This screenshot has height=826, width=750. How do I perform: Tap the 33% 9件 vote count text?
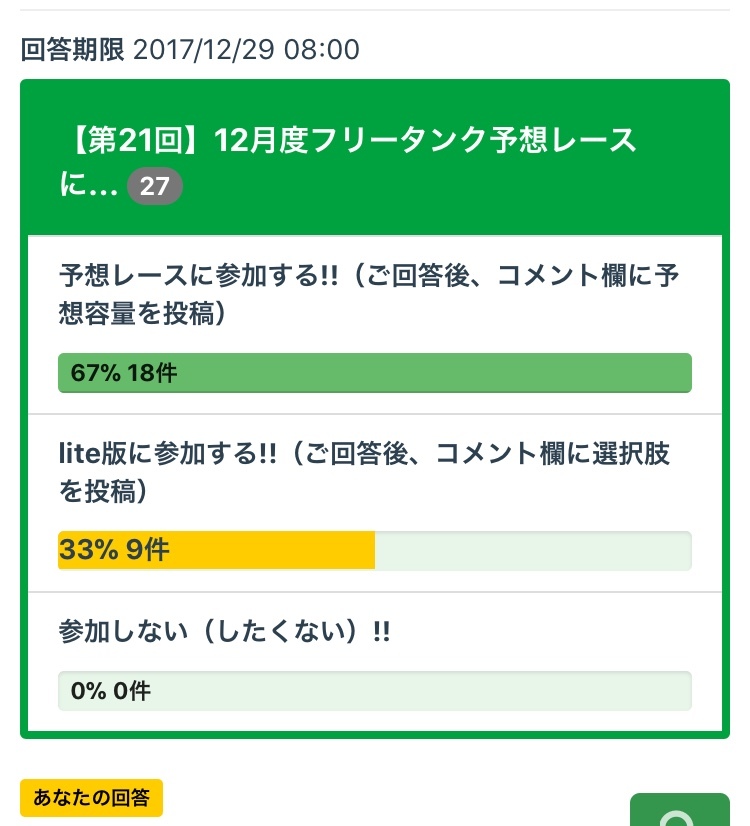click(114, 550)
